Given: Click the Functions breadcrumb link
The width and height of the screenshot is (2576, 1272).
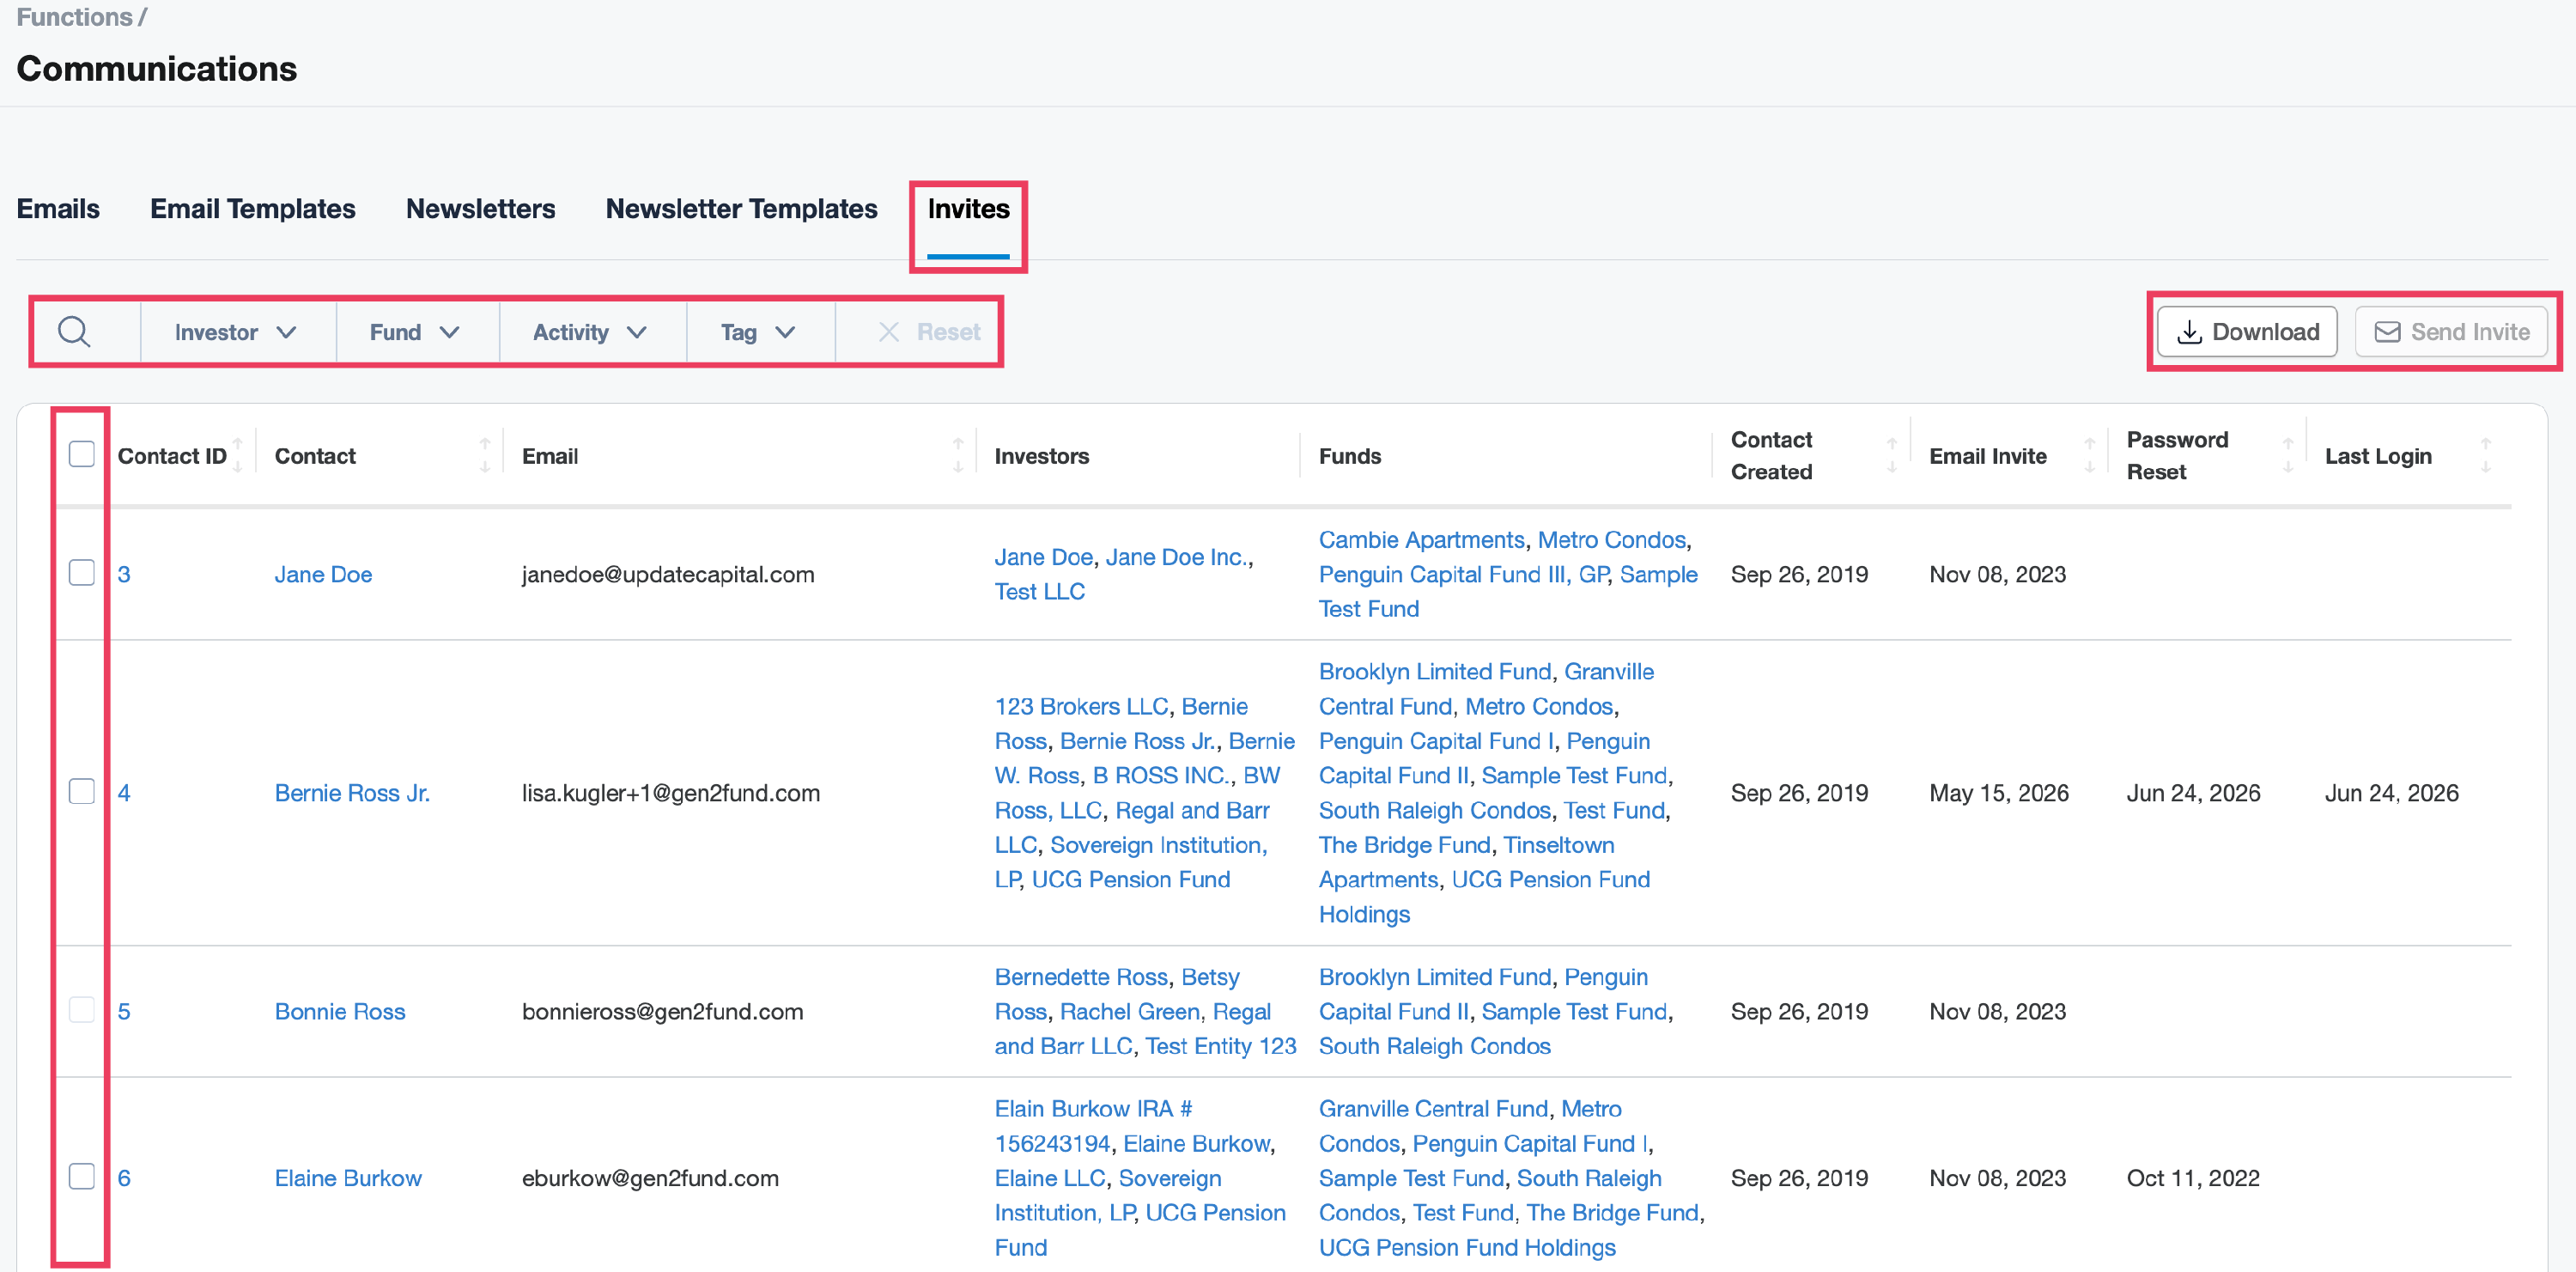Looking at the screenshot, I should coord(74,17).
